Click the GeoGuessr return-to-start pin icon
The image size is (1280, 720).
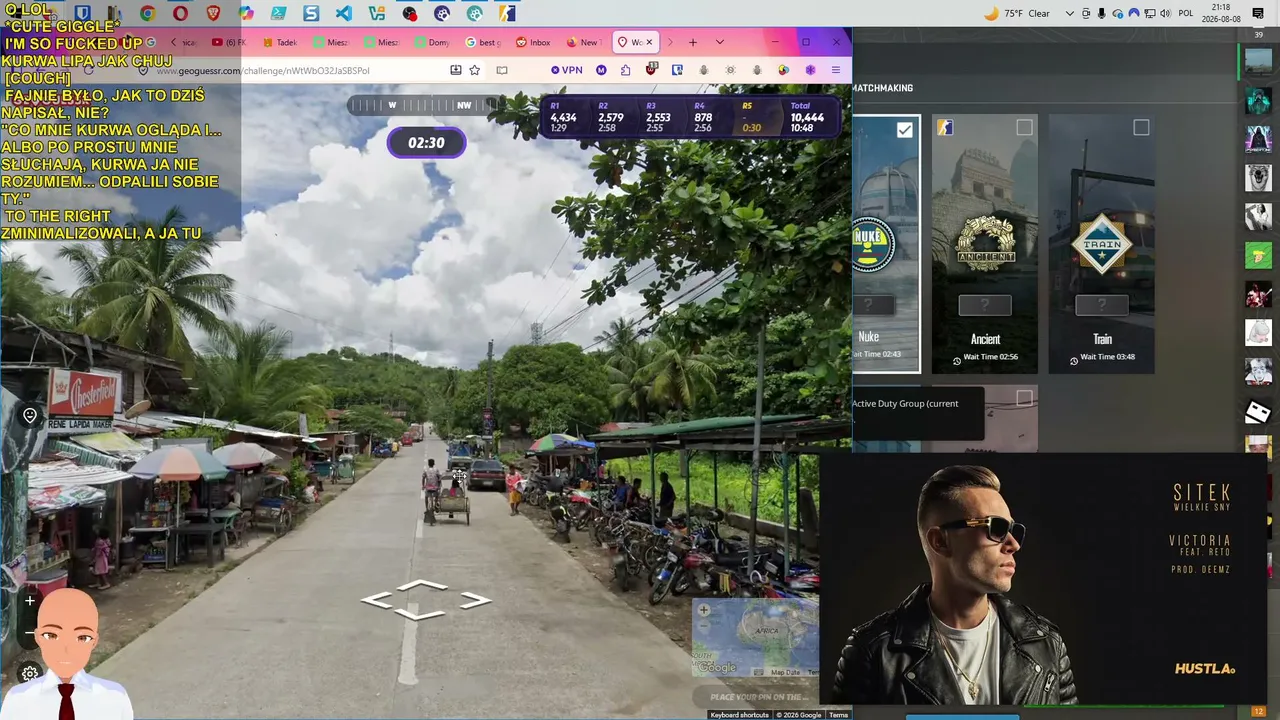pos(30,416)
